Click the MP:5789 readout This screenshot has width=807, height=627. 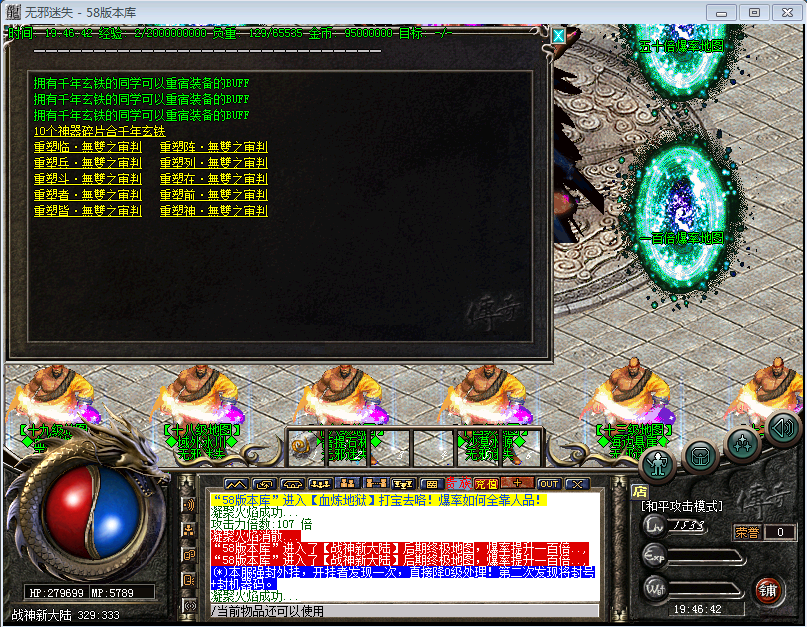pyautogui.click(x=113, y=593)
